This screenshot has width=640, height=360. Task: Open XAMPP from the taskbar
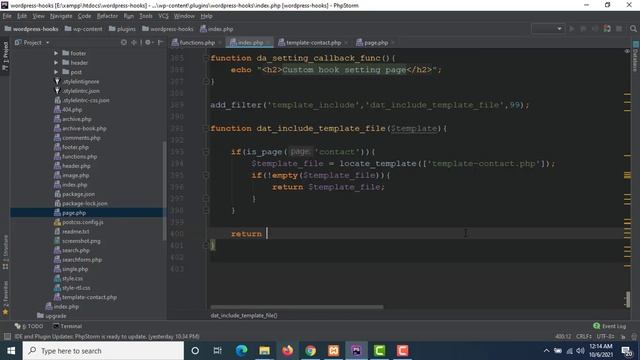[333, 351]
